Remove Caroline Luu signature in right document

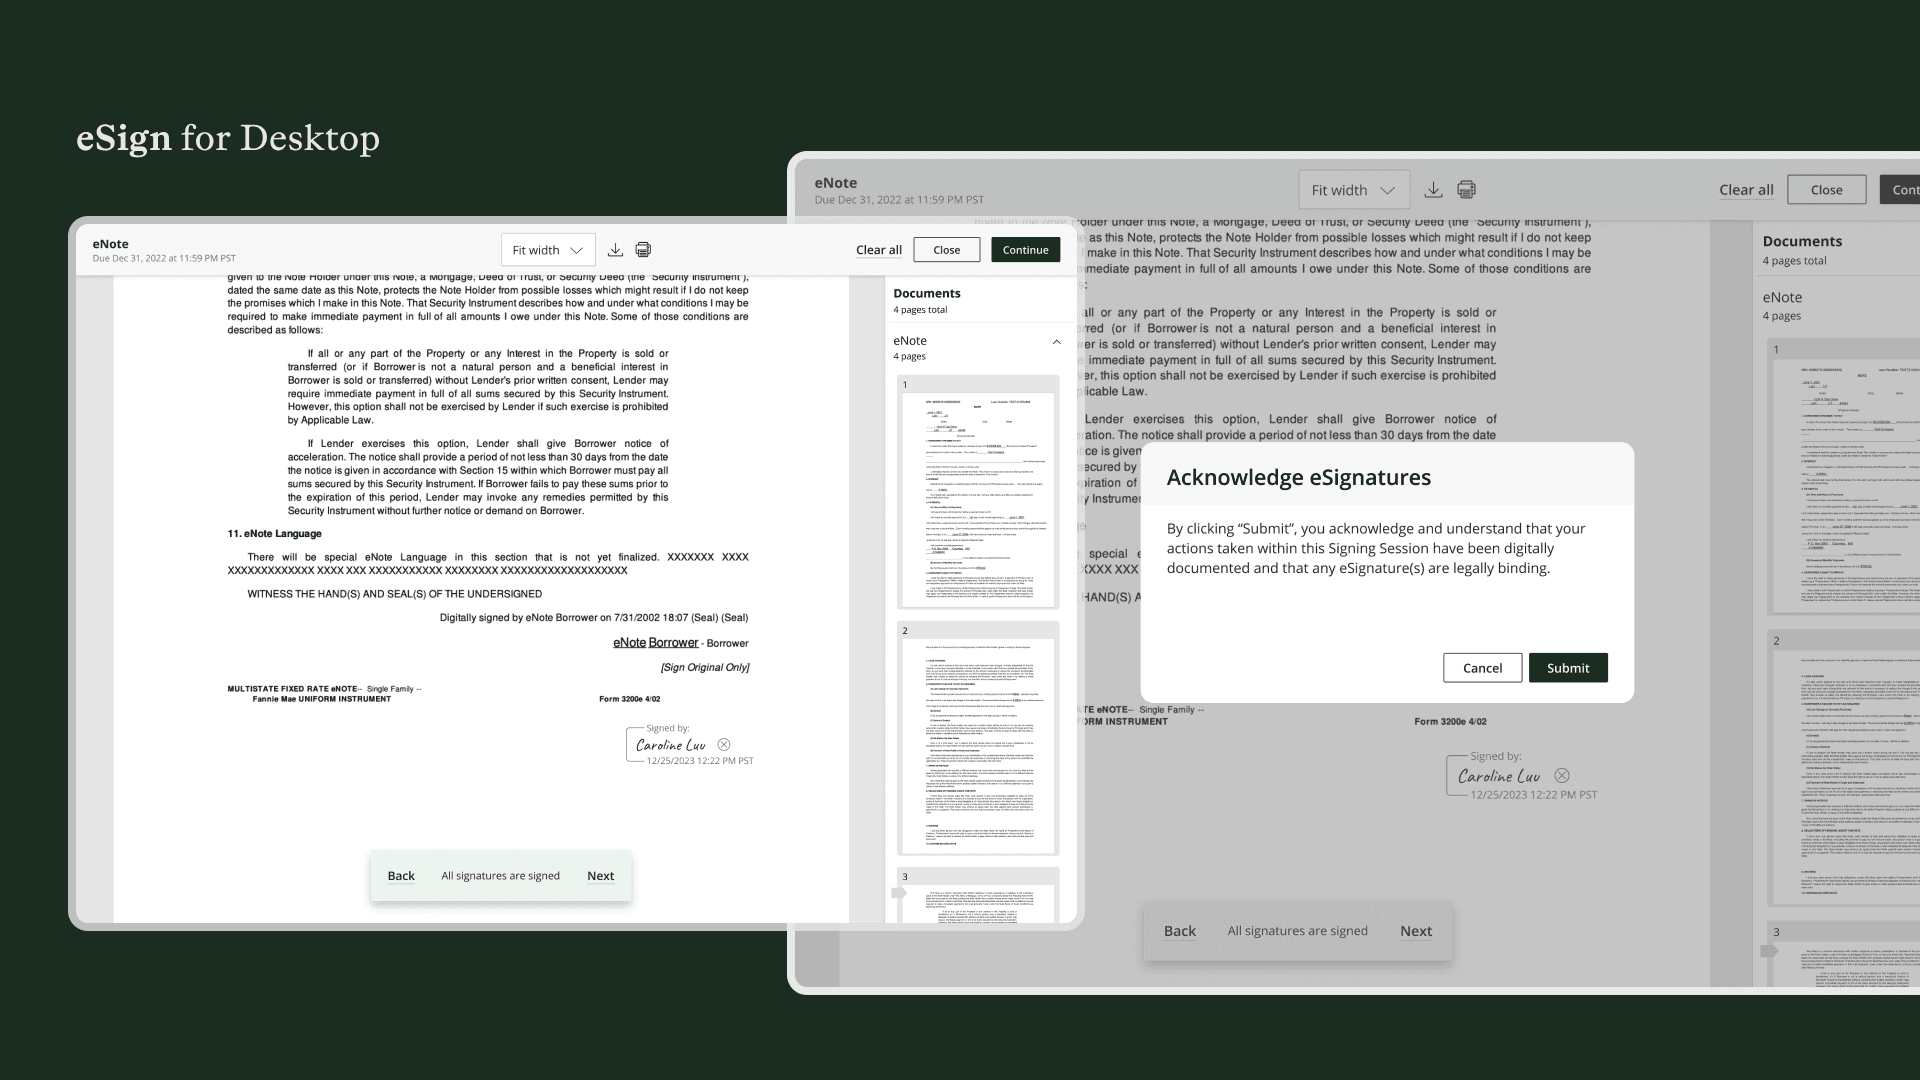[x=1562, y=776]
